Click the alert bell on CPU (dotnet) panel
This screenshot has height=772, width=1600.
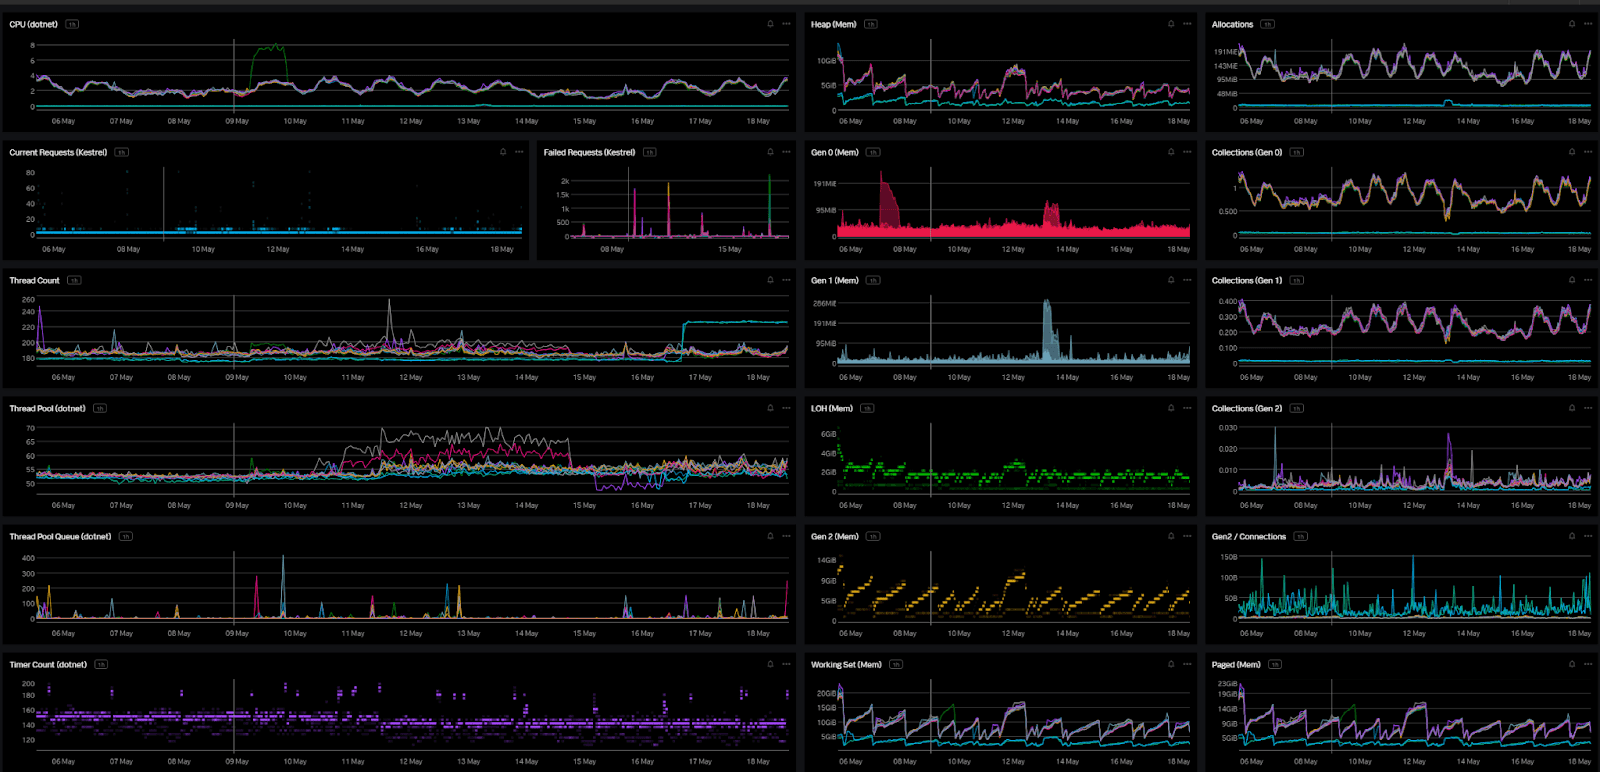point(770,24)
